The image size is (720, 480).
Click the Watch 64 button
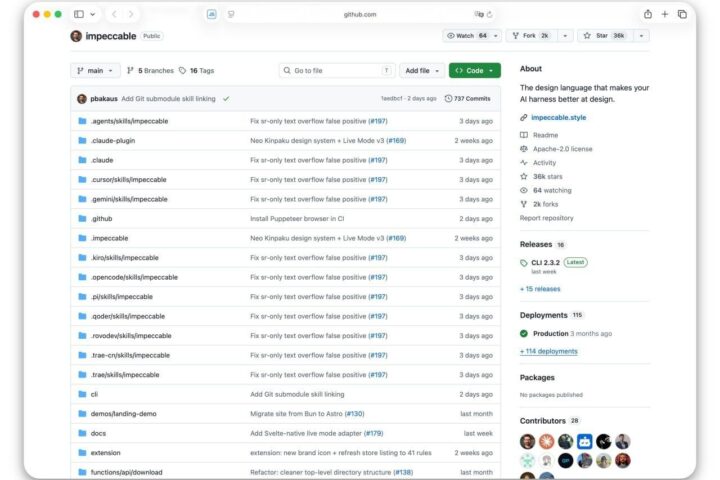pyautogui.click(x=467, y=35)
